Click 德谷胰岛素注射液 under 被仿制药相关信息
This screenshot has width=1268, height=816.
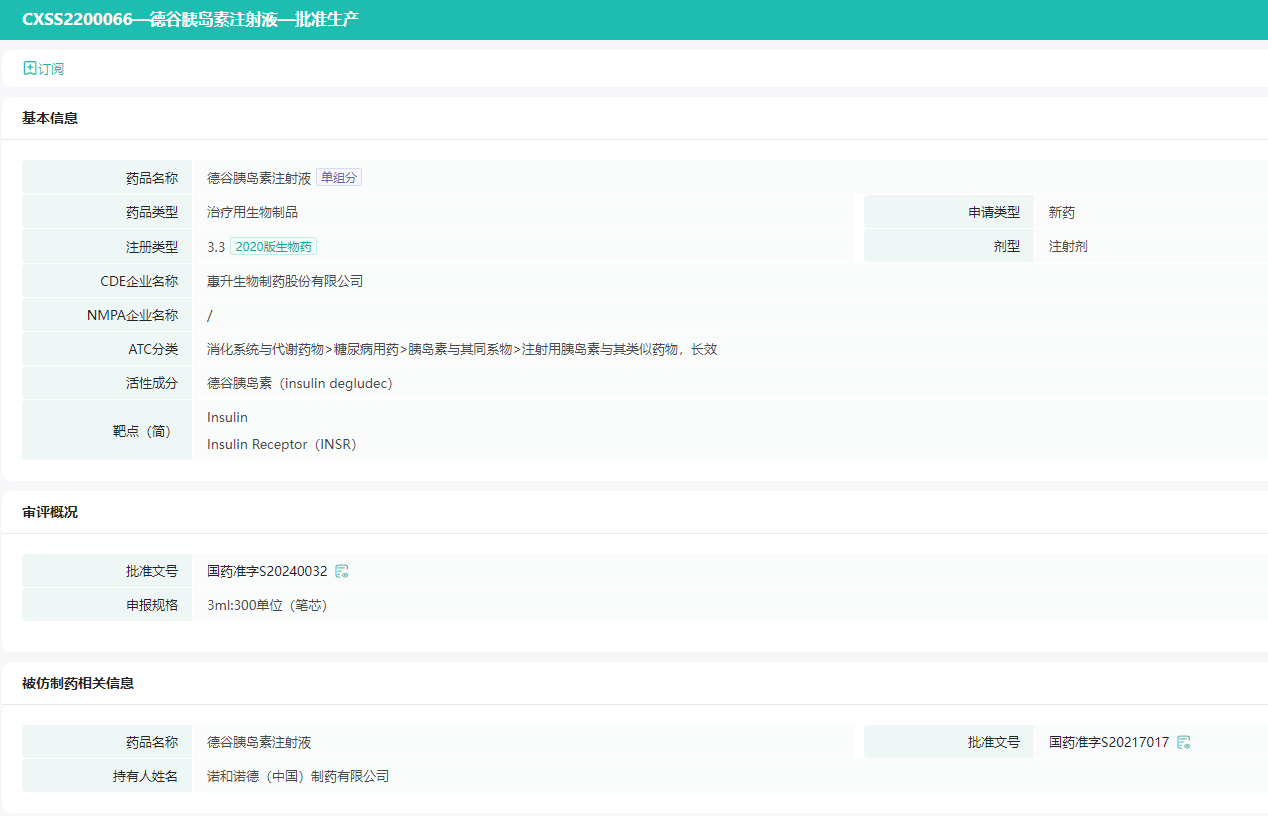259,742
